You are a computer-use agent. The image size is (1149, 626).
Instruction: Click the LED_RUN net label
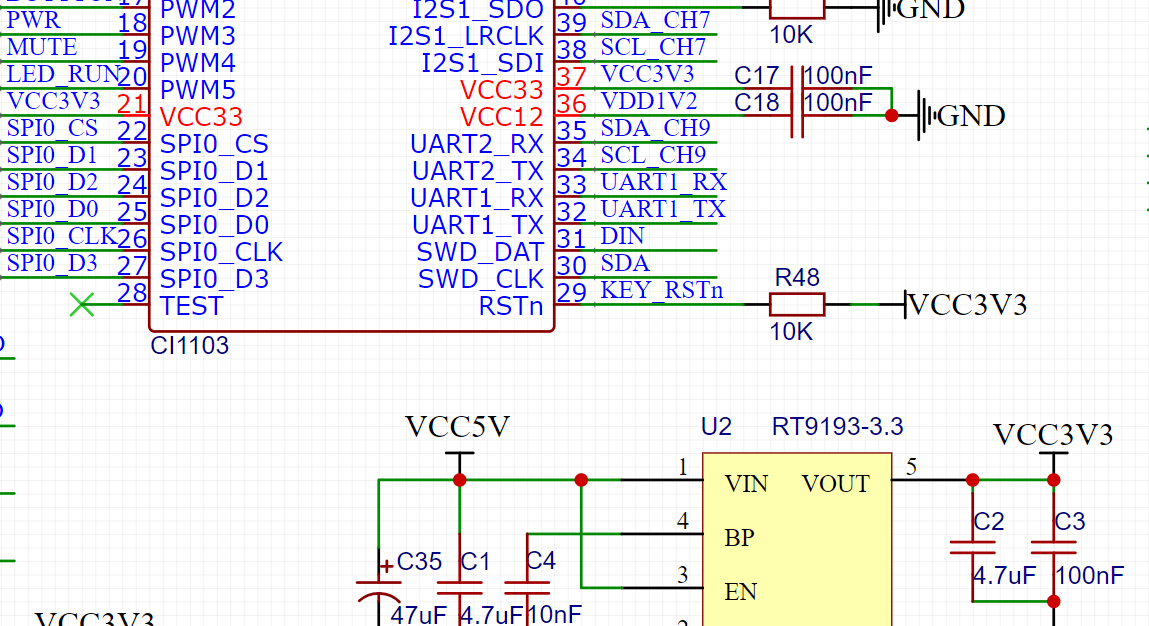coord(62,74)
